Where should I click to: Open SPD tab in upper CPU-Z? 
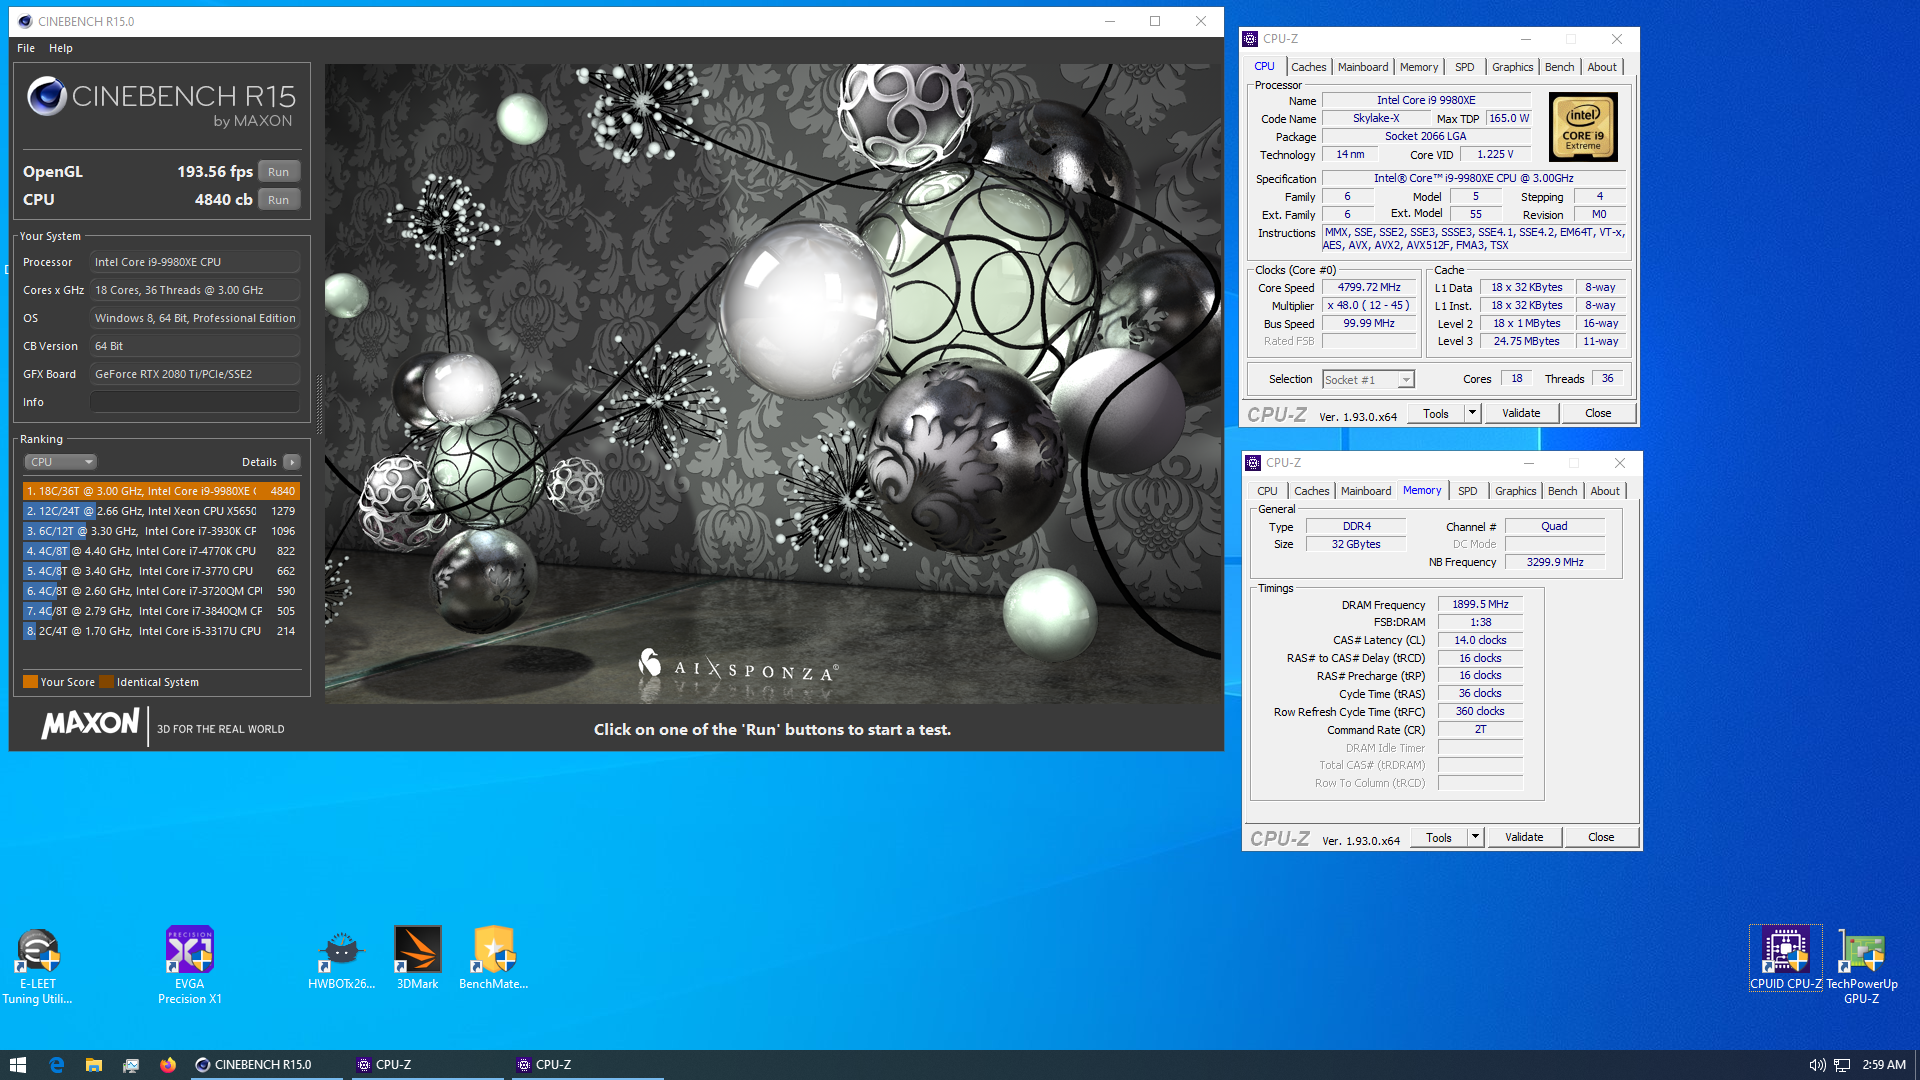pyautogui.click(x=1464, y=67)
